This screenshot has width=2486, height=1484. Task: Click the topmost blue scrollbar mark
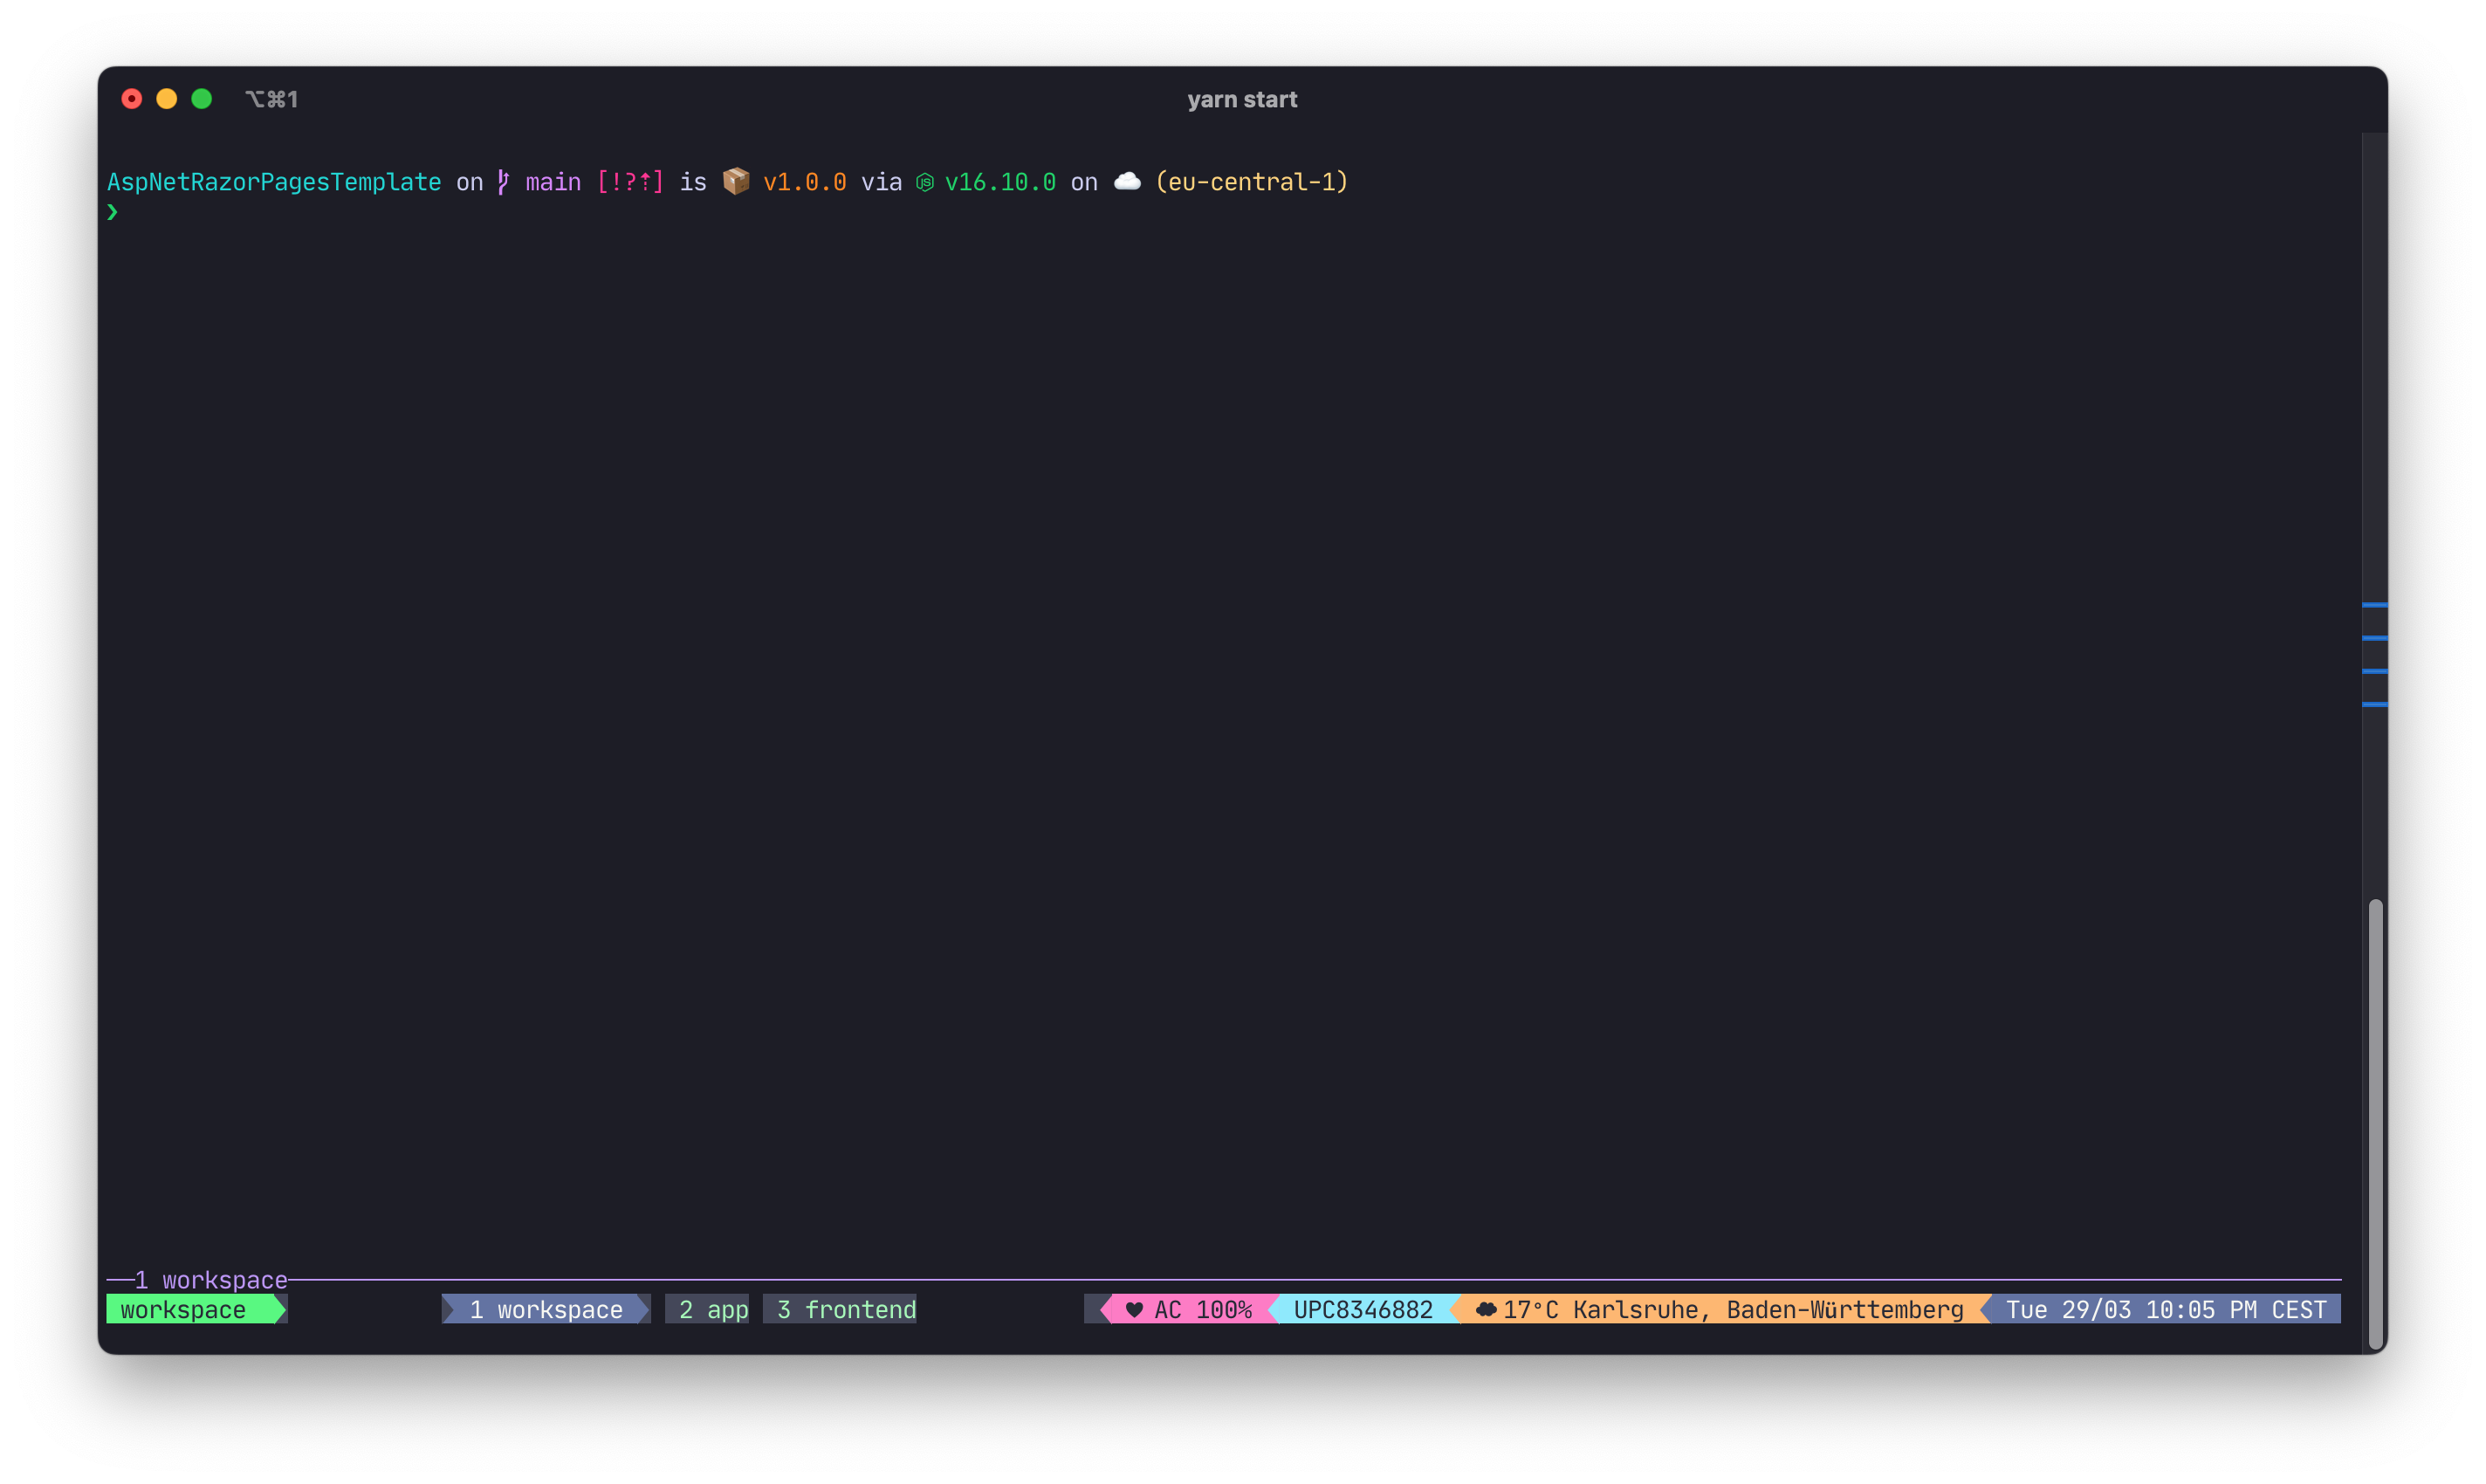pyautogui.click(x=2374, y=605)
